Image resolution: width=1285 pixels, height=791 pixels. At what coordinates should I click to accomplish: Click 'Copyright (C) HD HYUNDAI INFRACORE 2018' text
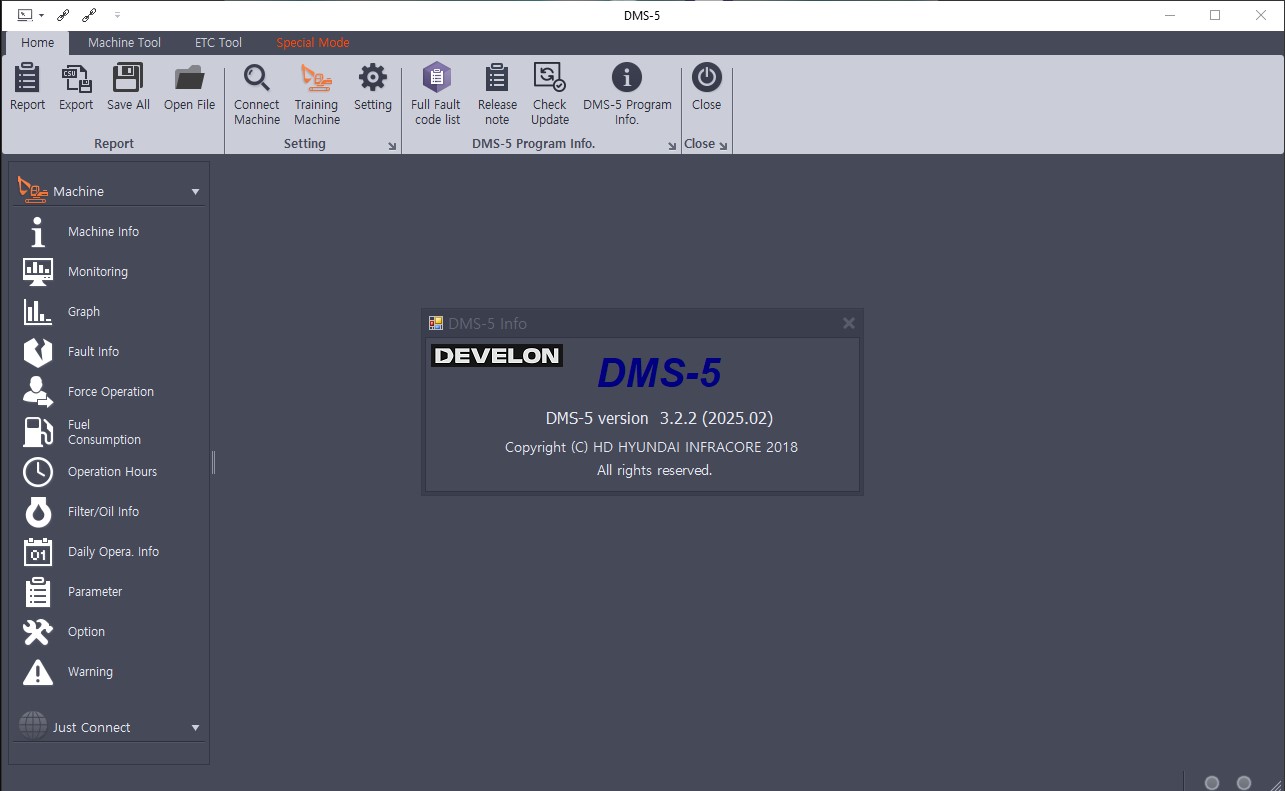click(651, 447)
